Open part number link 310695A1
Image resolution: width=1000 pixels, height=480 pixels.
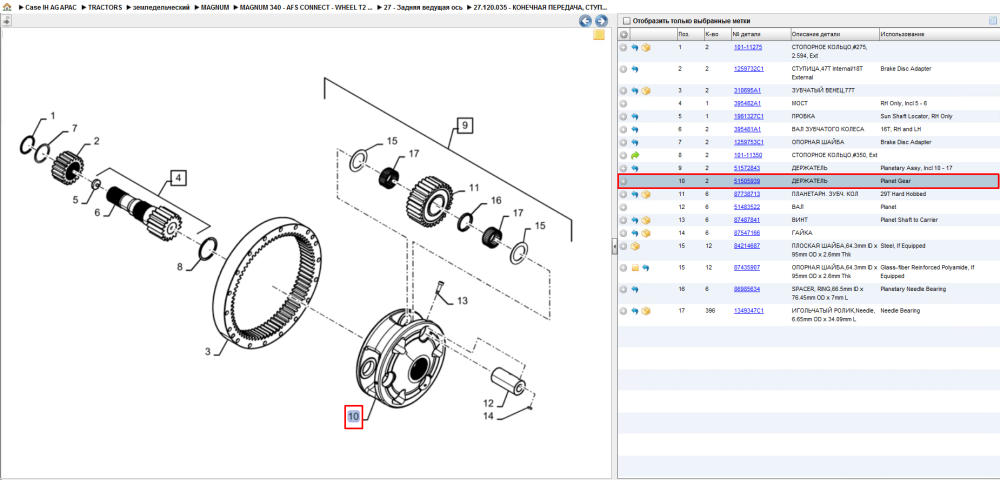(747, 91)
